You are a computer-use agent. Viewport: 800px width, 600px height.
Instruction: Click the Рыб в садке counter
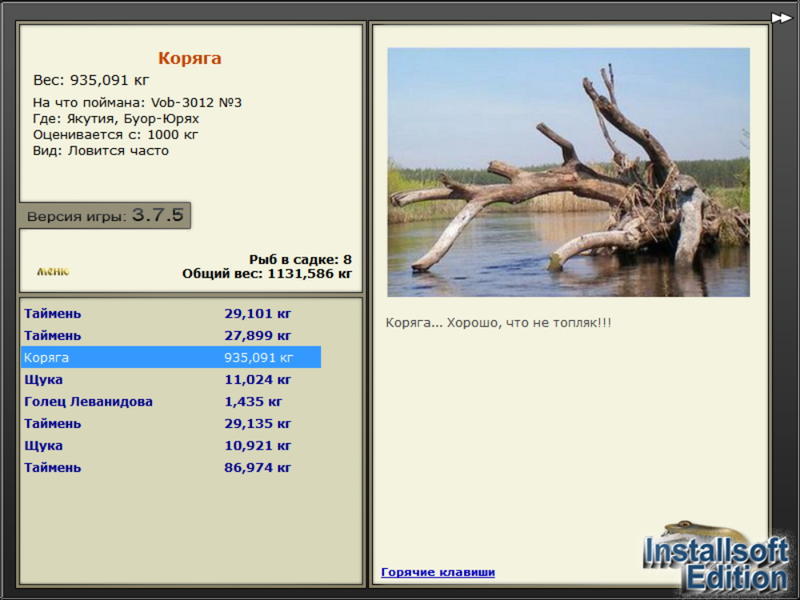click(x=299, y=259)
